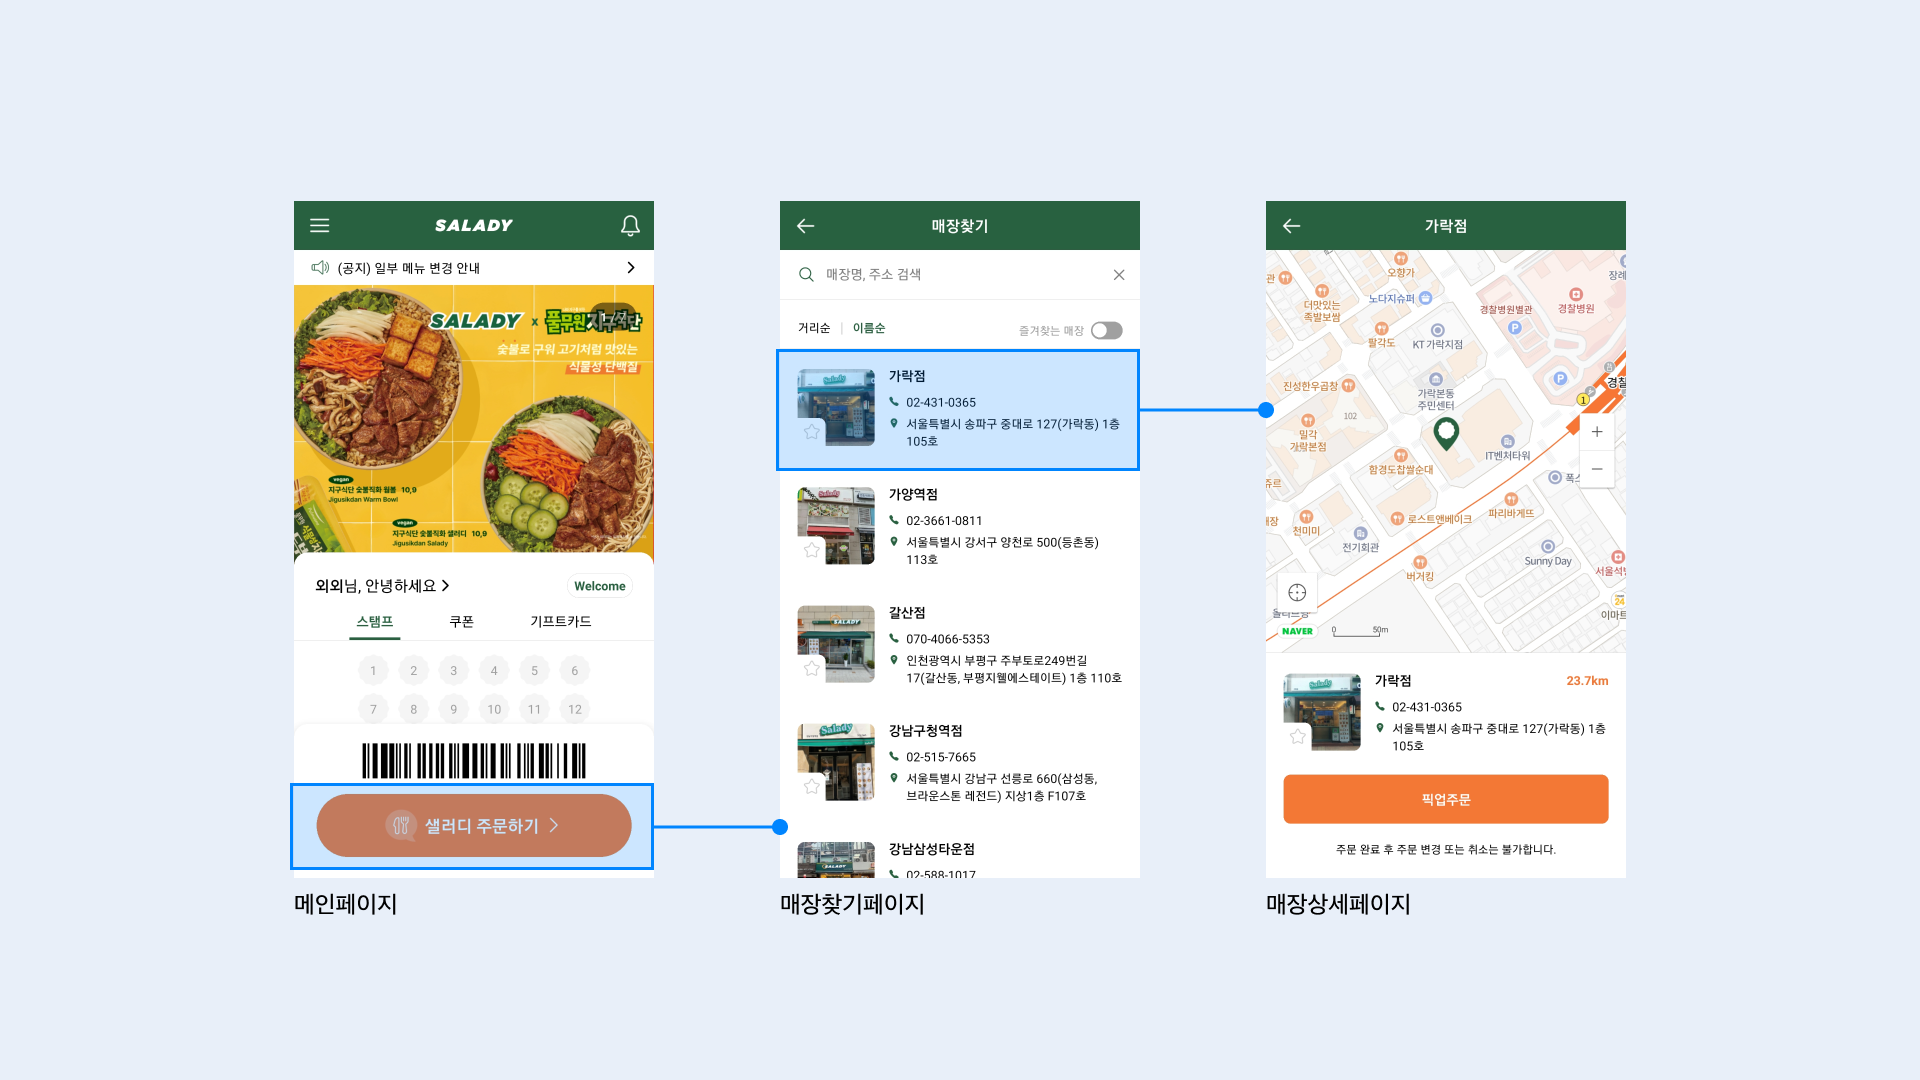
Task: Expand the notice banner chevron
Action: point(631,268)
